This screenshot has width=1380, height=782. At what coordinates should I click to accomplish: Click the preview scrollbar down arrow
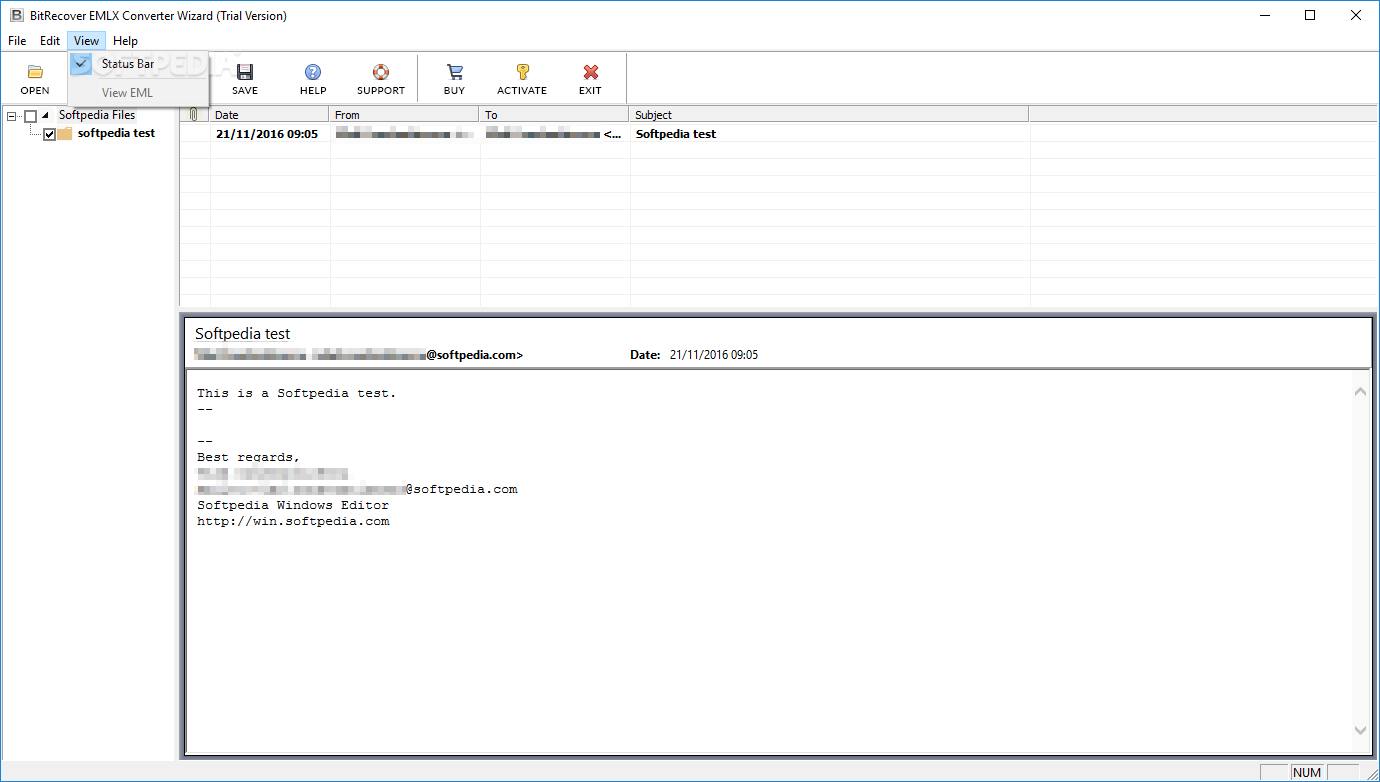pyautogui.click(x=1360, y=731)
